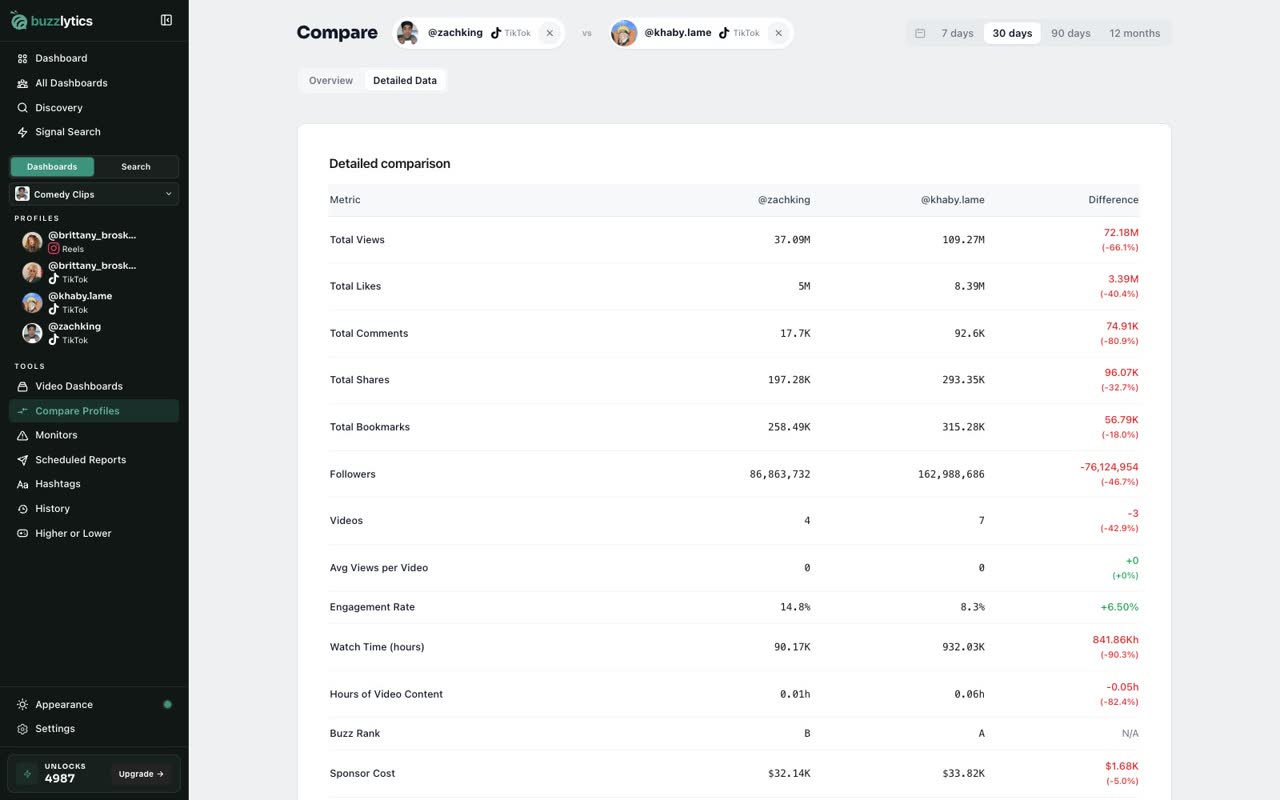The width and height of the screenshot is (1280, 800).
Task: Expand the Comedy Clips dropdown
Action: point(94,194)
